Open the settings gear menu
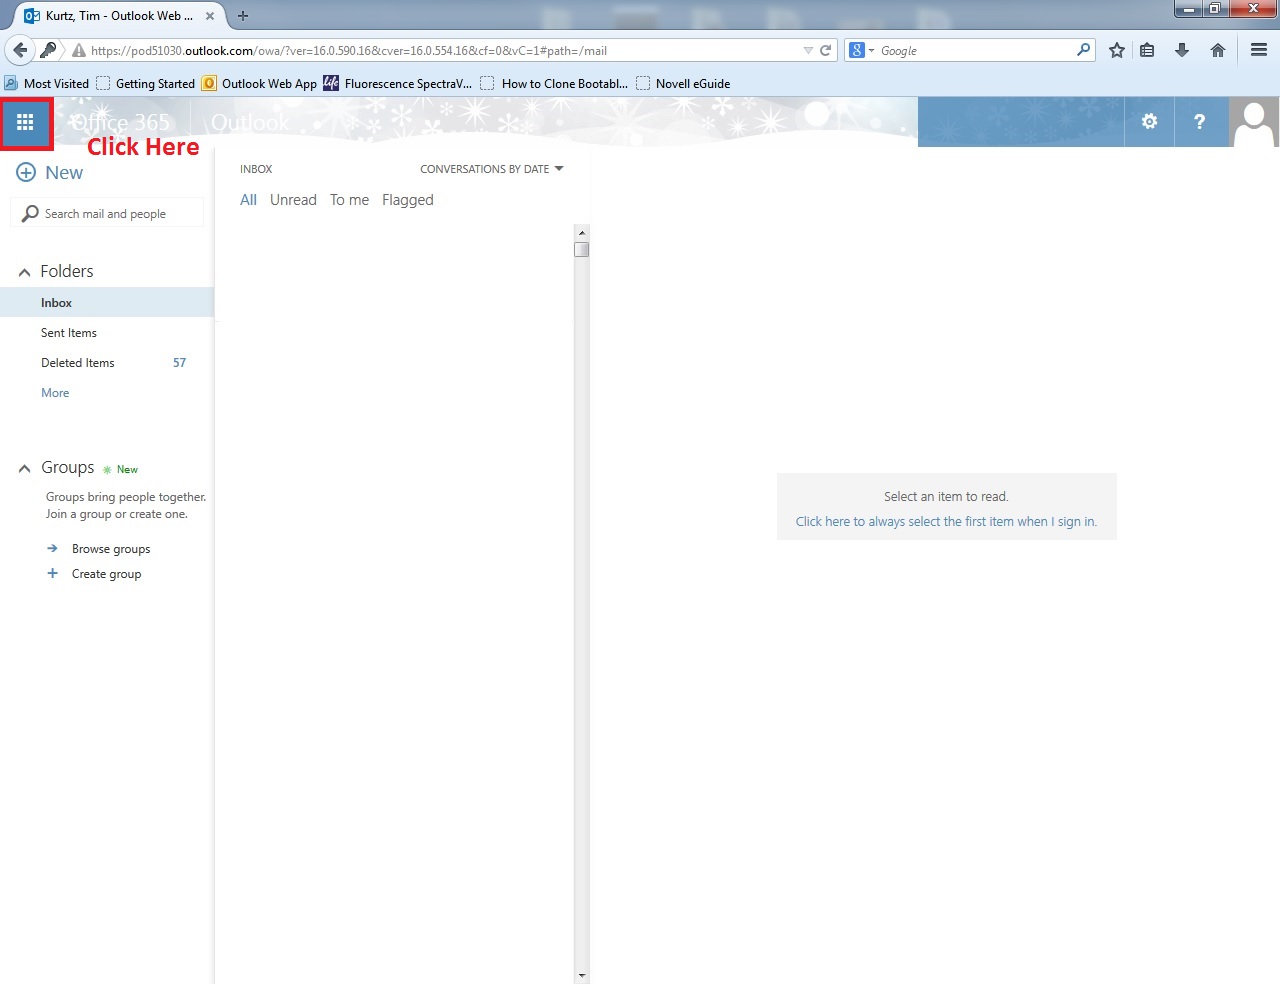This screenshot has width=1280, height=984. 1149,121
